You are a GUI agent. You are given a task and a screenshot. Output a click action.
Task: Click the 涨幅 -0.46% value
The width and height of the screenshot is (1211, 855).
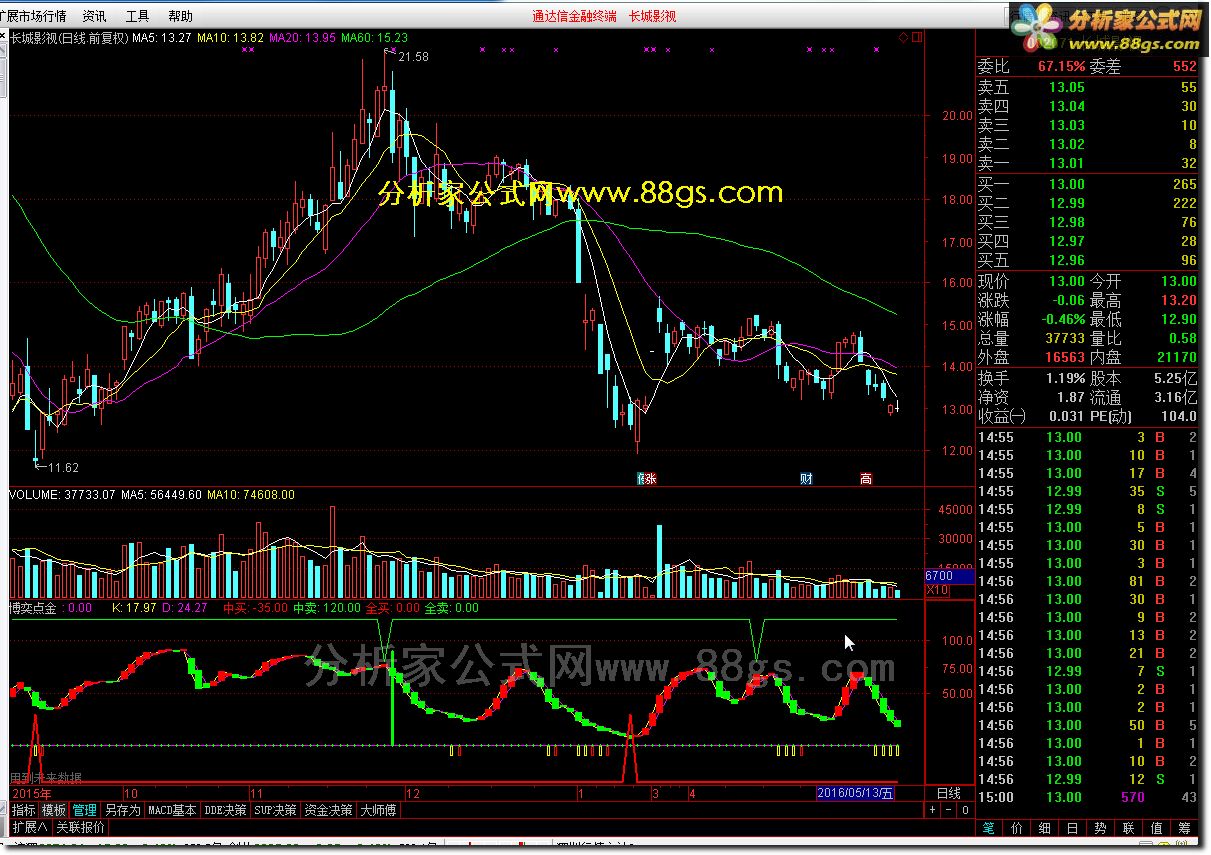click(x=1063, y=320)
